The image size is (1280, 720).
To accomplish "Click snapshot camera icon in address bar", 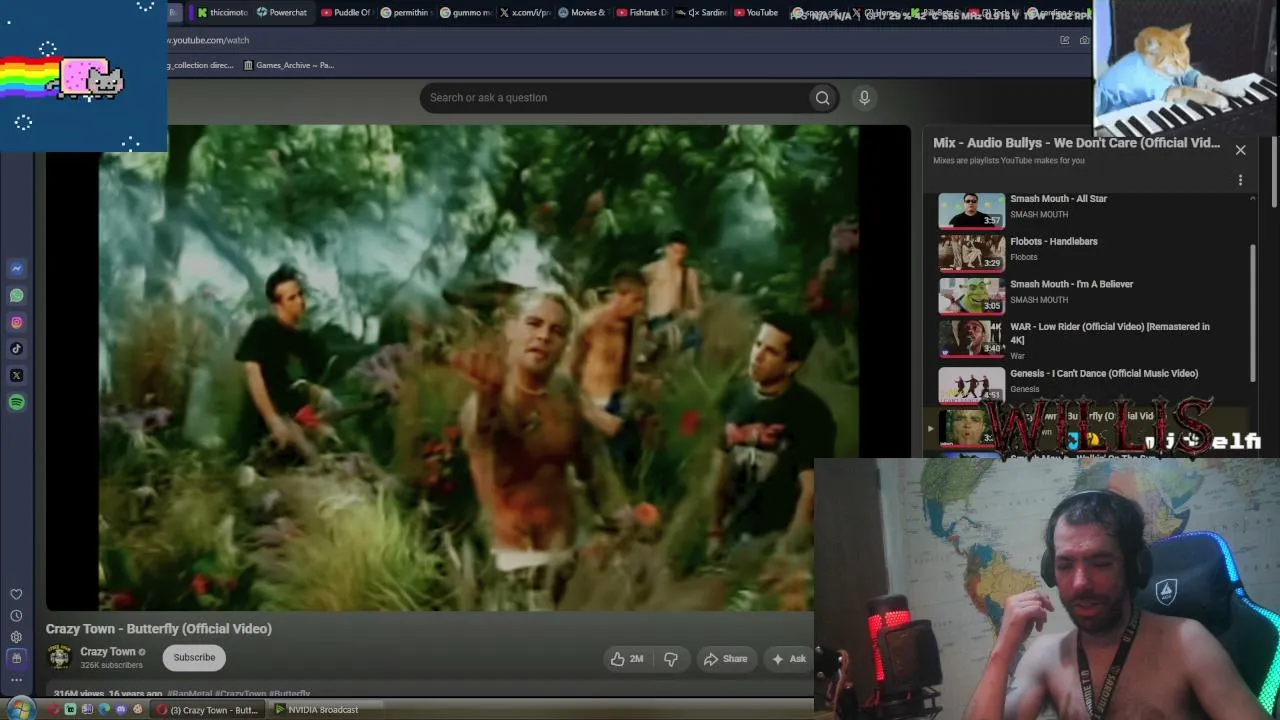I will 1084,40.
